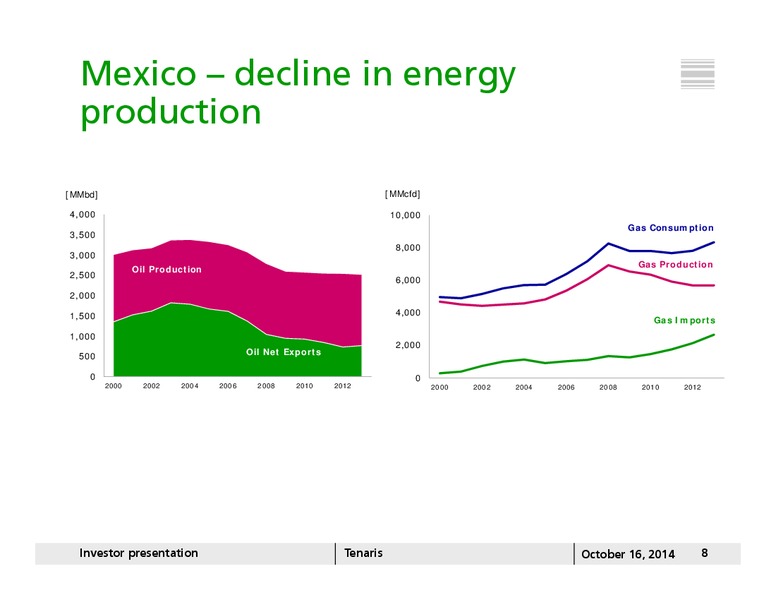
Task: Click the '10,000' tick on the gas chart axis
Action: (x=405, y=215)
